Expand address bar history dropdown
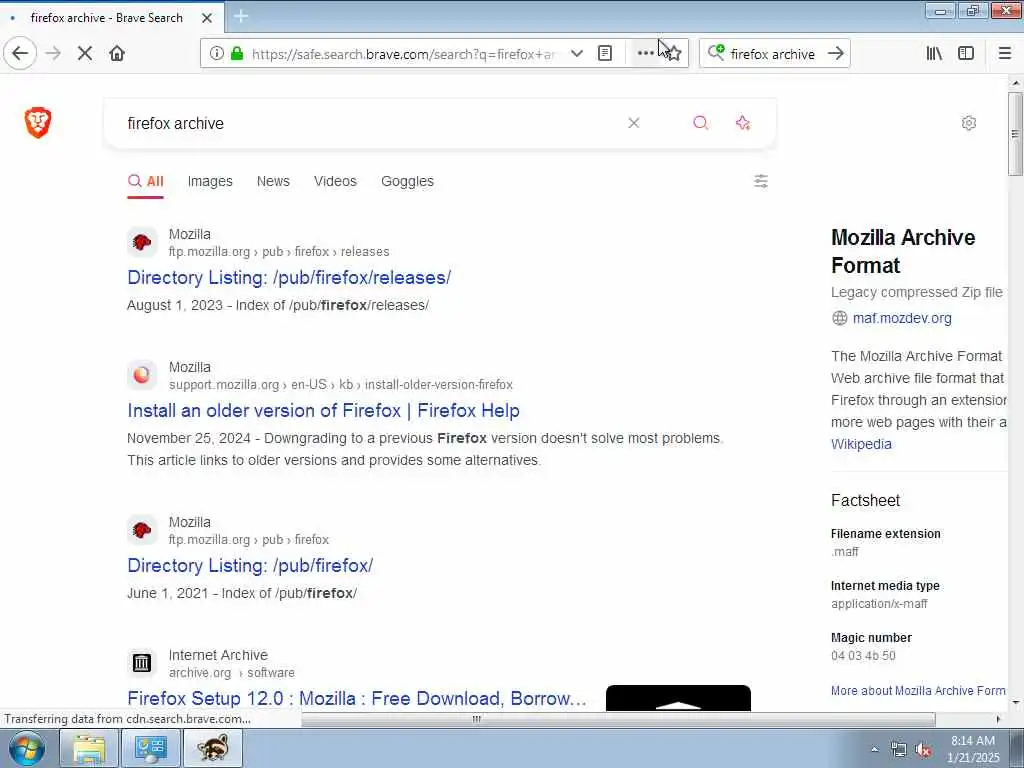1024x768 pixels. point(577,54)
